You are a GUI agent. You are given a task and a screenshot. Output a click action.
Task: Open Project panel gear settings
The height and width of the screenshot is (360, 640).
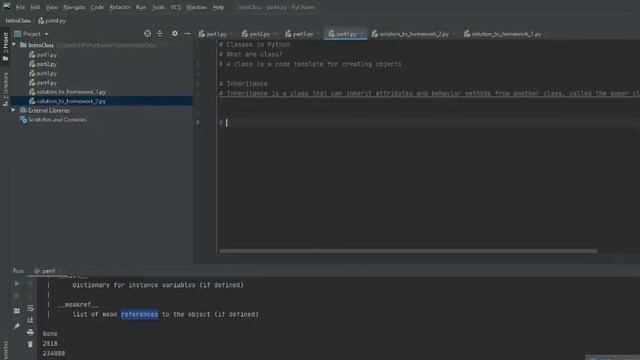pos(175,34)
